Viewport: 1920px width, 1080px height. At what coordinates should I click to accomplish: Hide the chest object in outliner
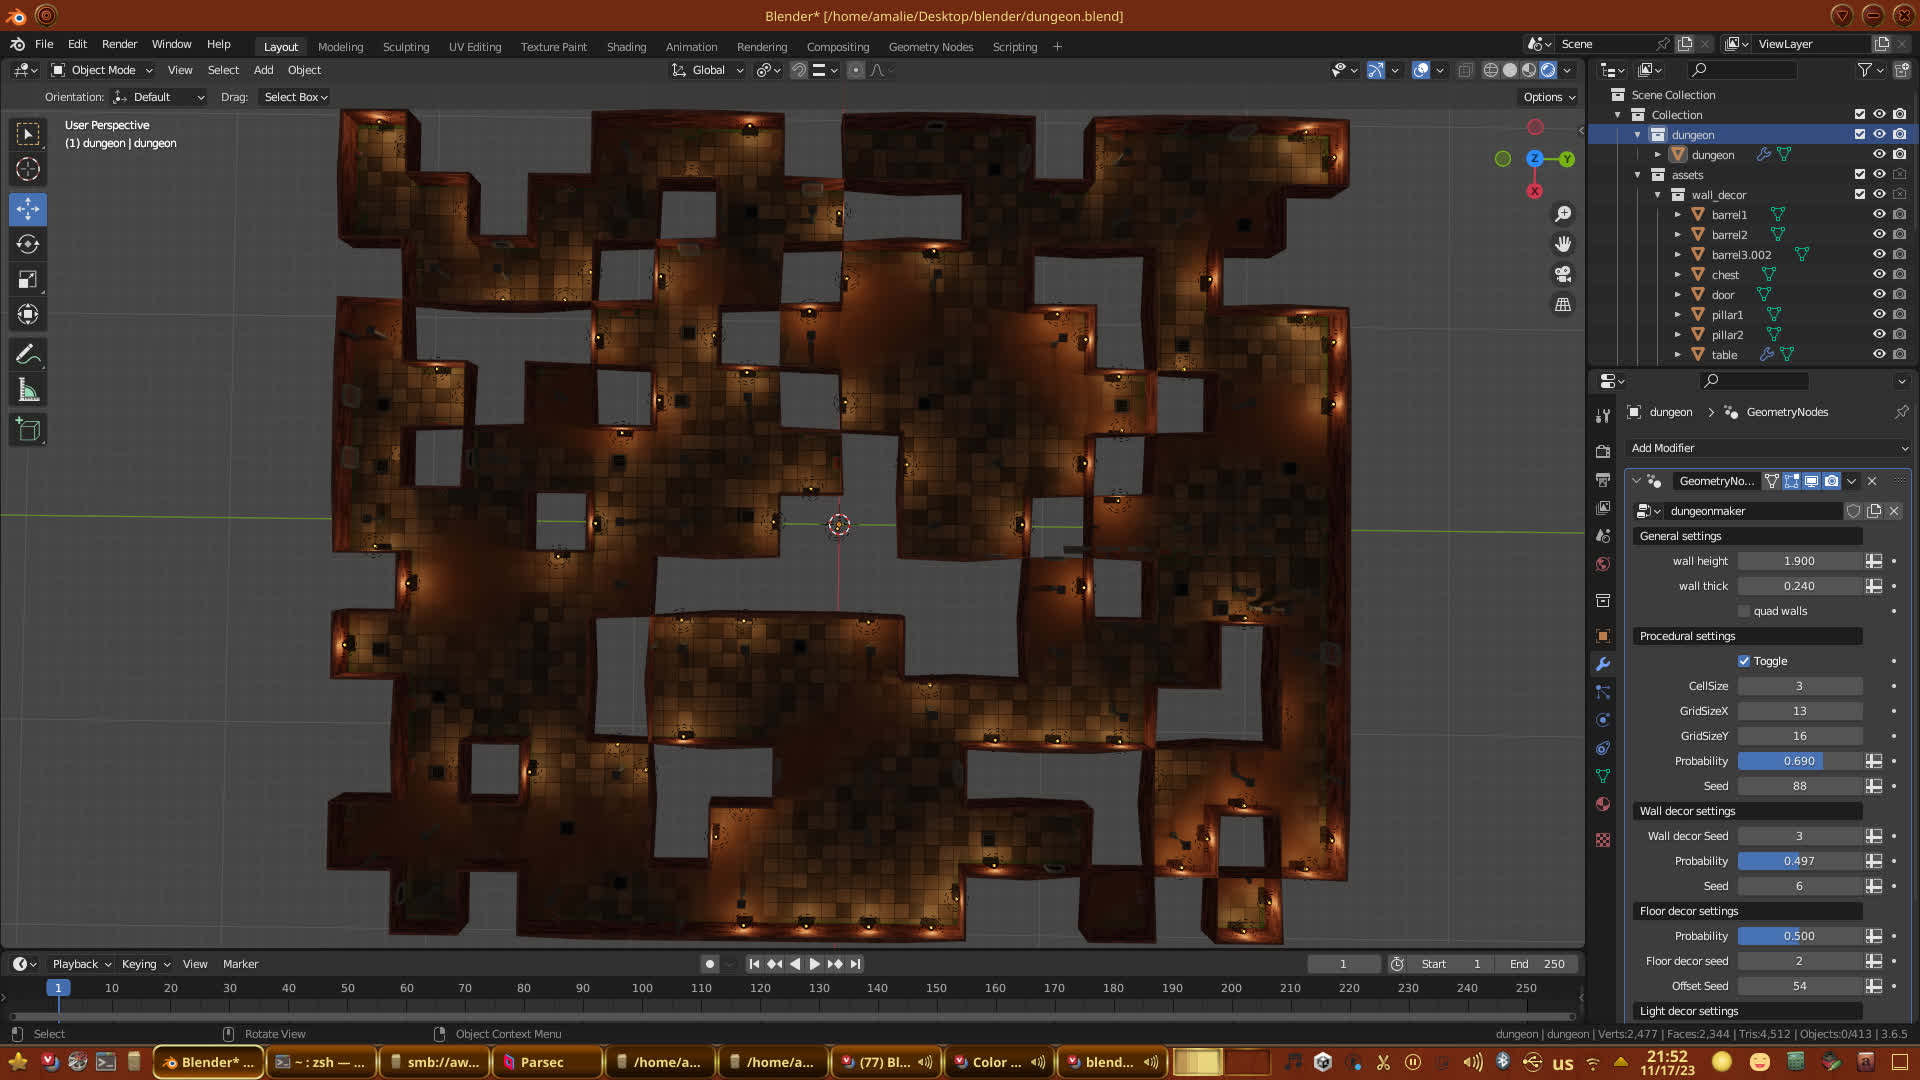tap(1879, 274)
